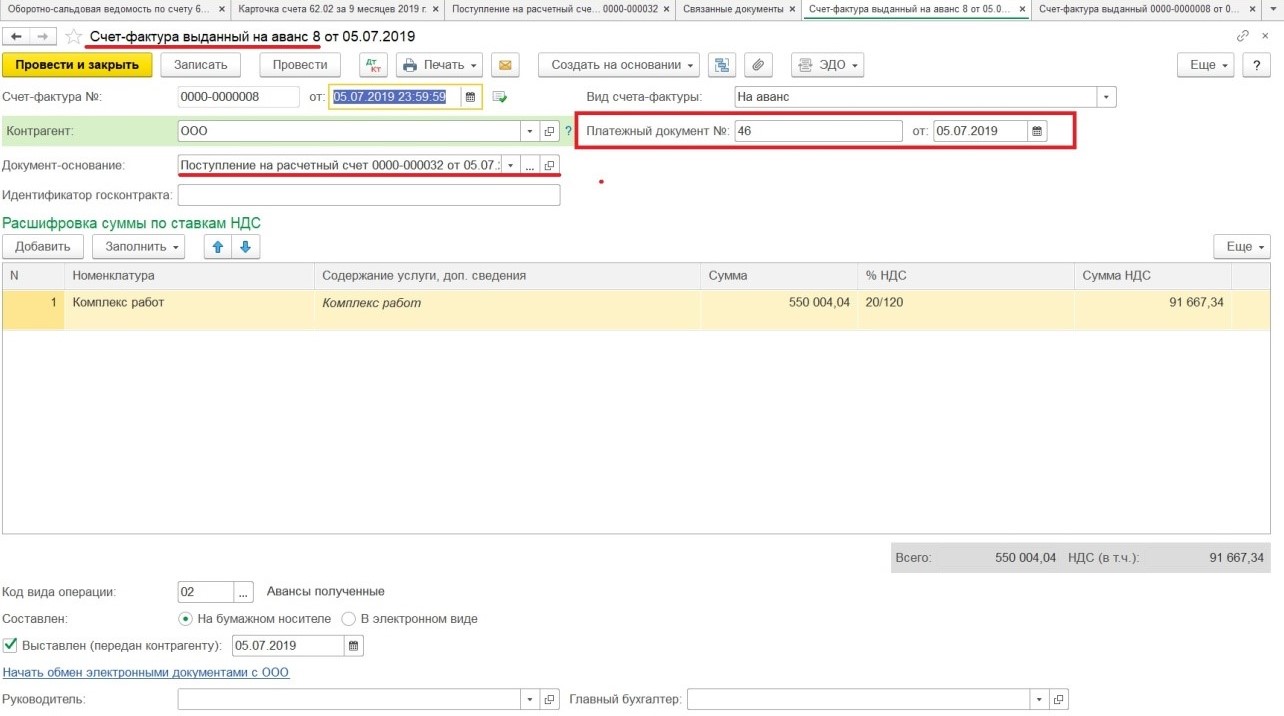Click the Код вида операции field

point(206,592)
